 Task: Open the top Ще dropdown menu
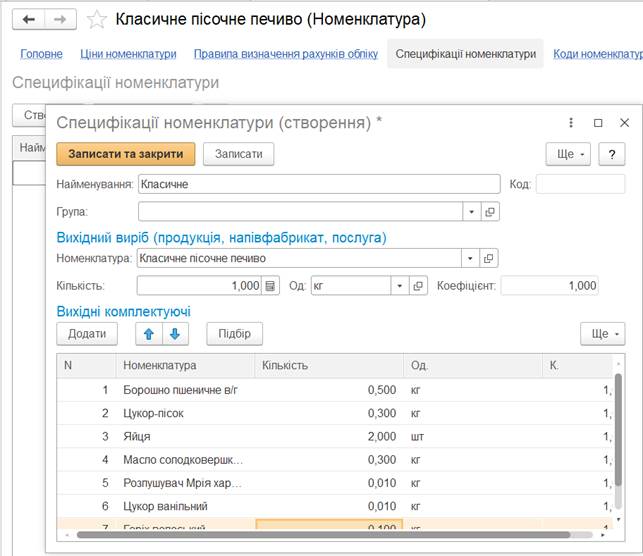pos(567,154)
